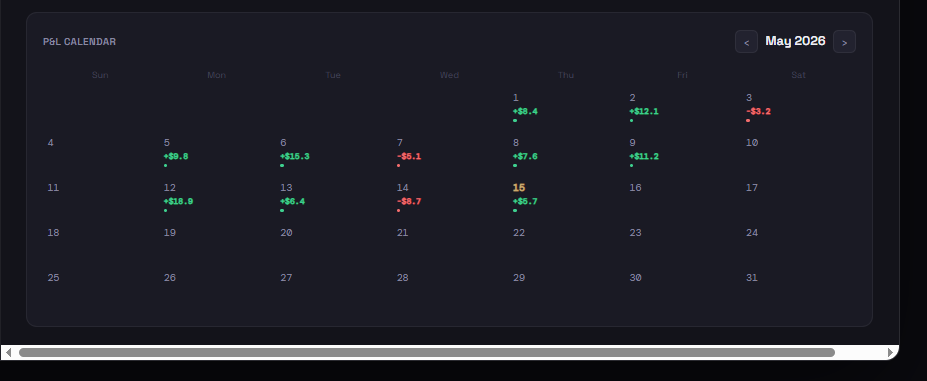Click the Thu weekday header

[566, 75]
